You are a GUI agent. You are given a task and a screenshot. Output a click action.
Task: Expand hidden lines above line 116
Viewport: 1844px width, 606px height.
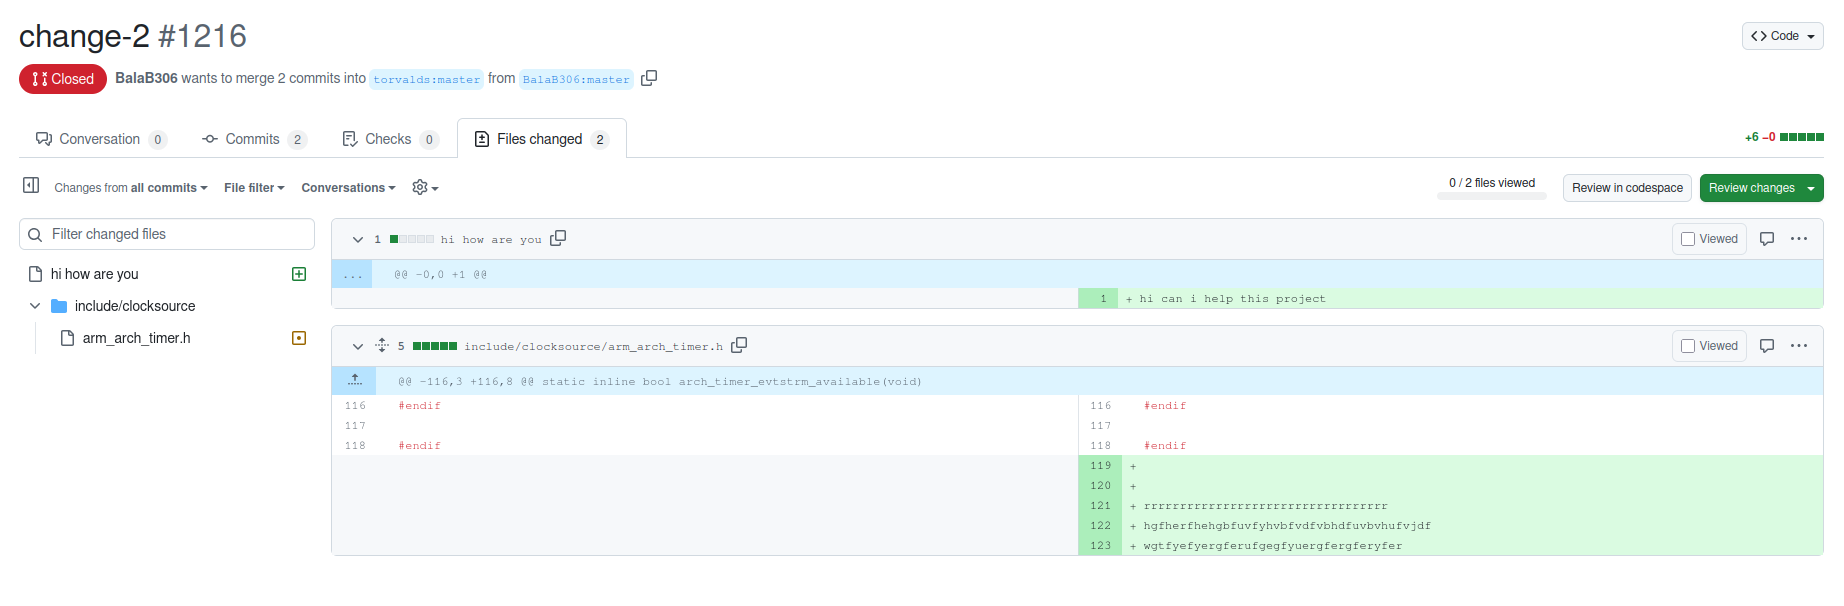[355, 381]
